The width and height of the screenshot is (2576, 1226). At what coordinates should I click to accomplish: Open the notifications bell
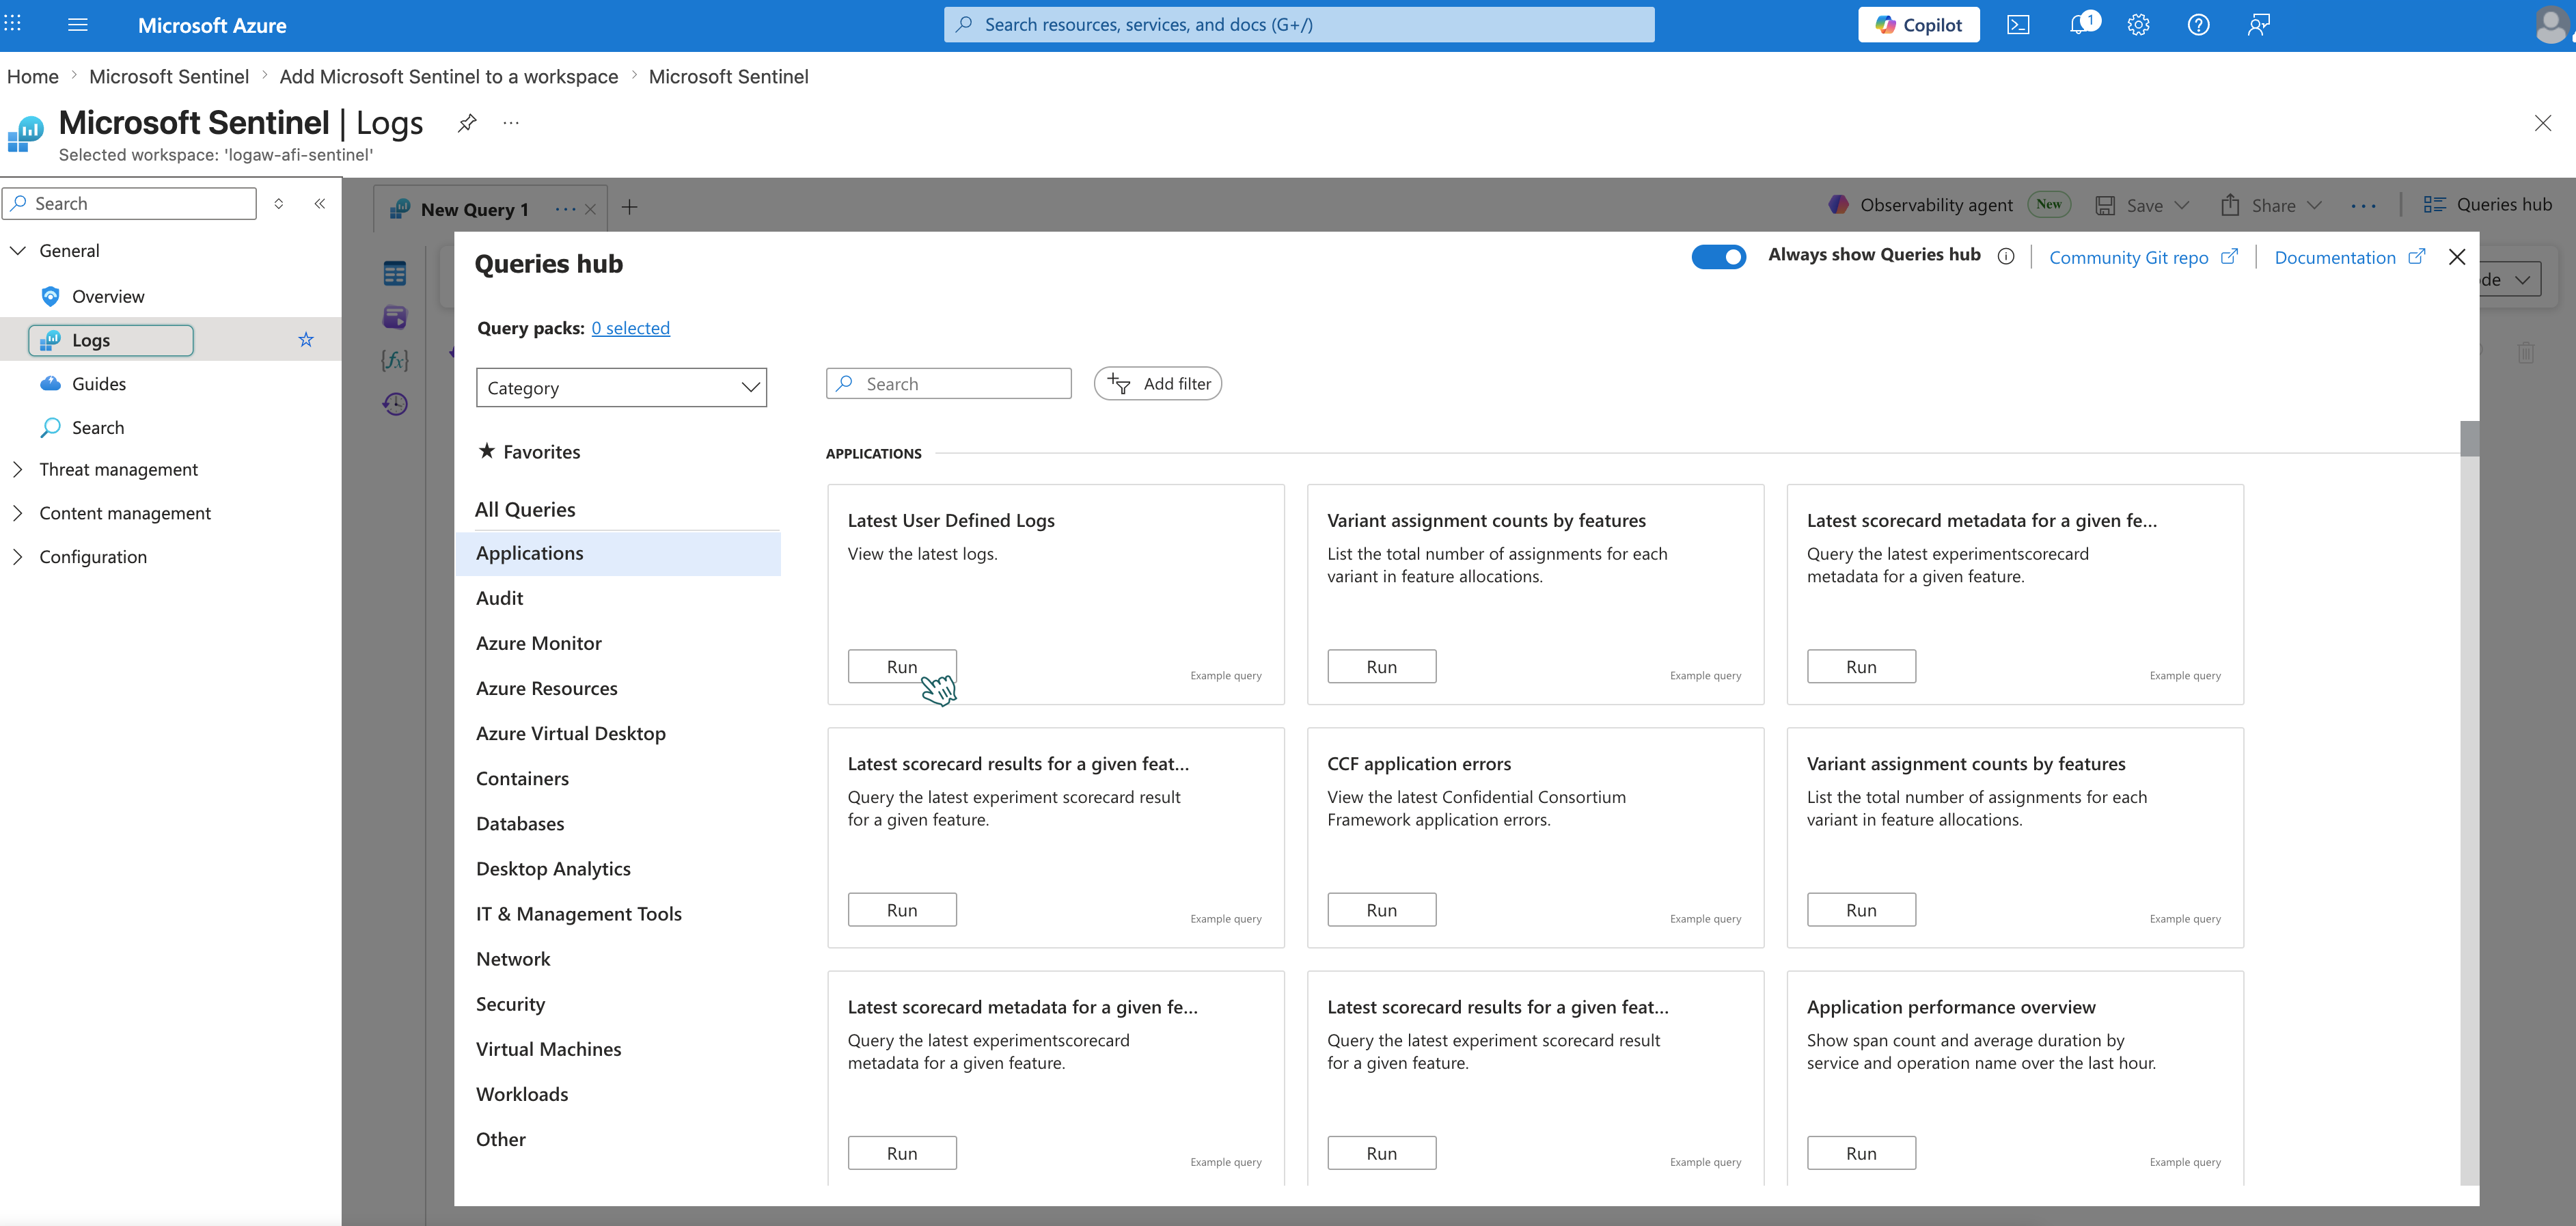click(2080, 25)
